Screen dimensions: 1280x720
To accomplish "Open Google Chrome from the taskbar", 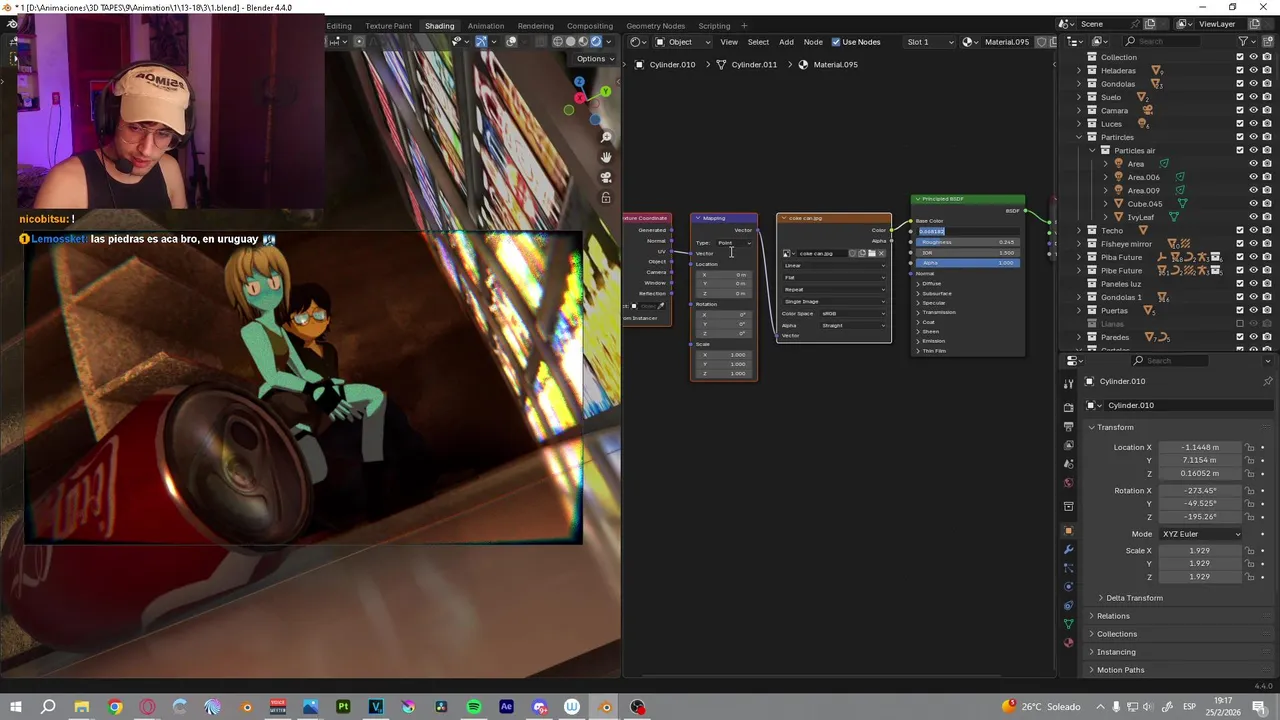I will 115,707.
